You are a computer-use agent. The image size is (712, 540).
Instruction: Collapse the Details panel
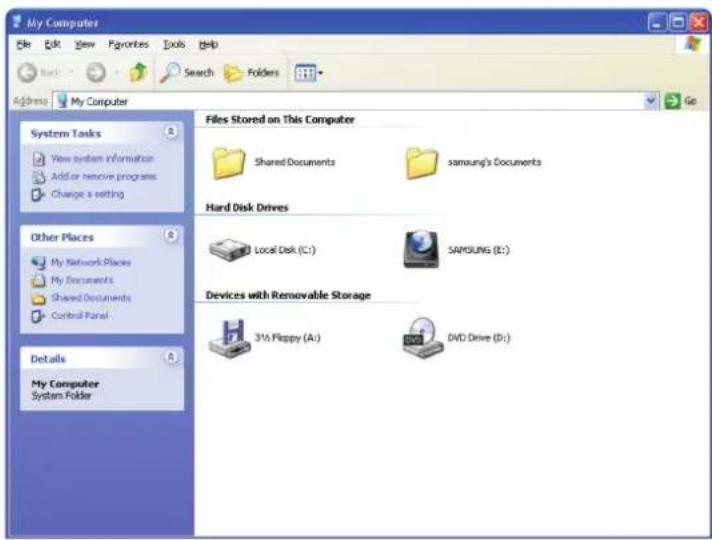pos(171,357)
